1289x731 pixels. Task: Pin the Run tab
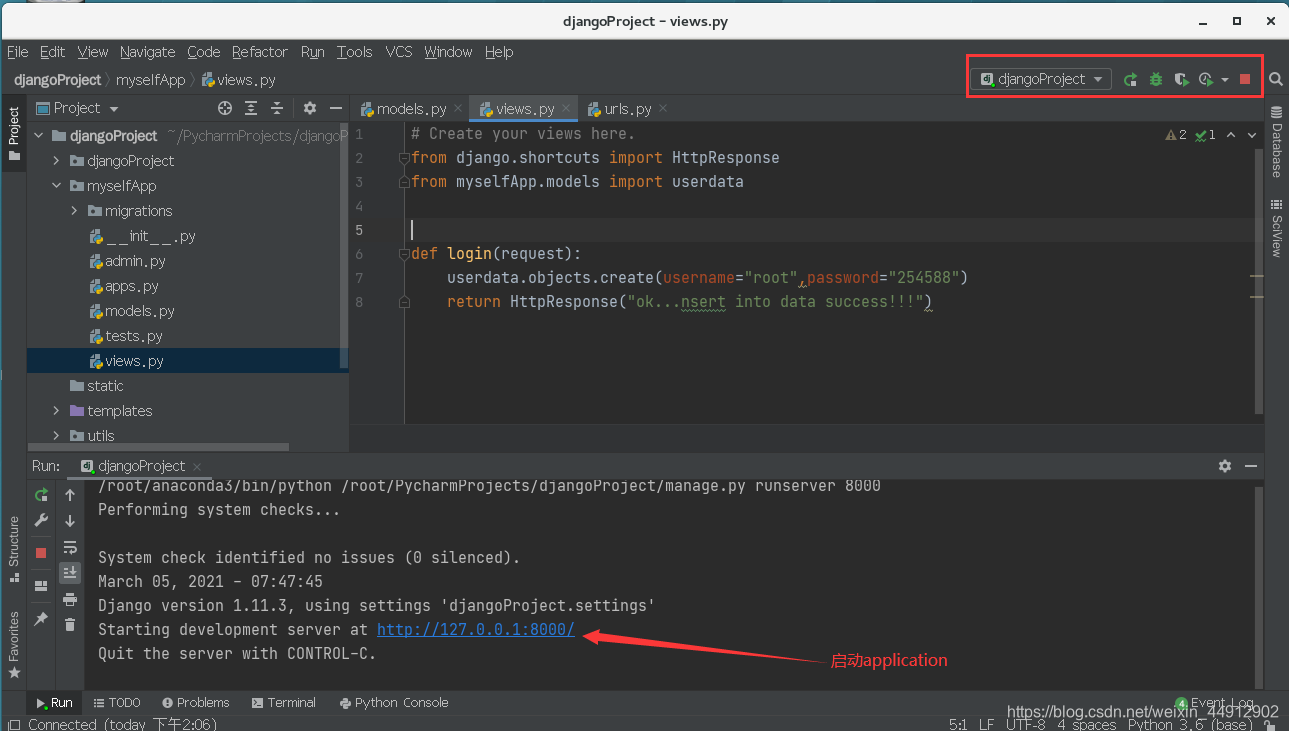coord(41,620)
